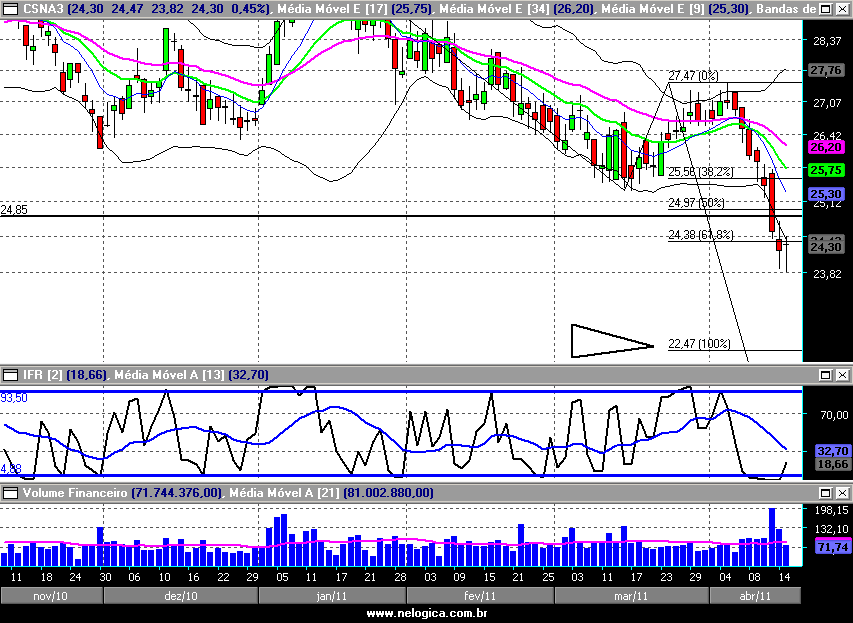
Task: Click the "27,76" upper band price tag
Action: 826,70
